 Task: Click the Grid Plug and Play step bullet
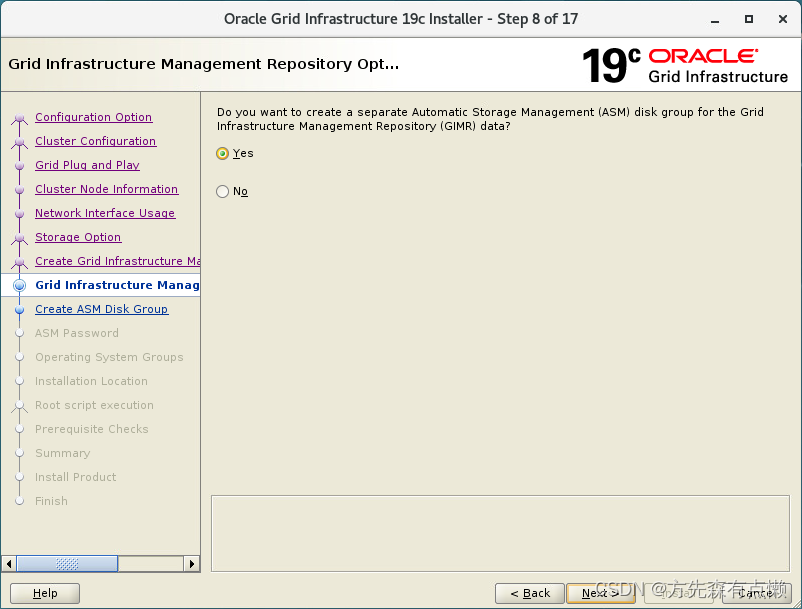click(19, 166)
